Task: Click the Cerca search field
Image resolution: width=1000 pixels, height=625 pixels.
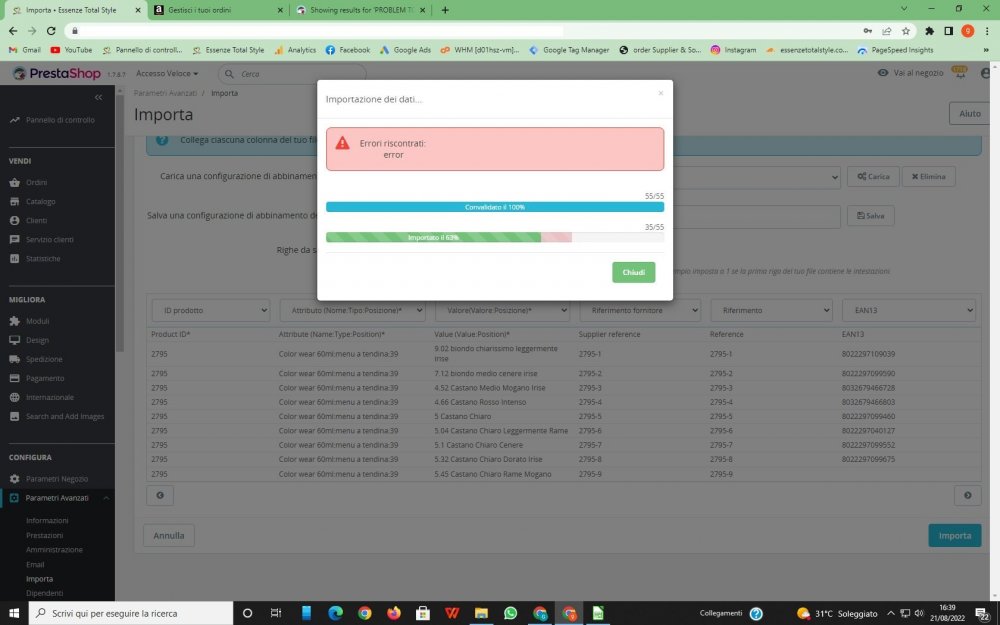Action: tap(293, 74)
